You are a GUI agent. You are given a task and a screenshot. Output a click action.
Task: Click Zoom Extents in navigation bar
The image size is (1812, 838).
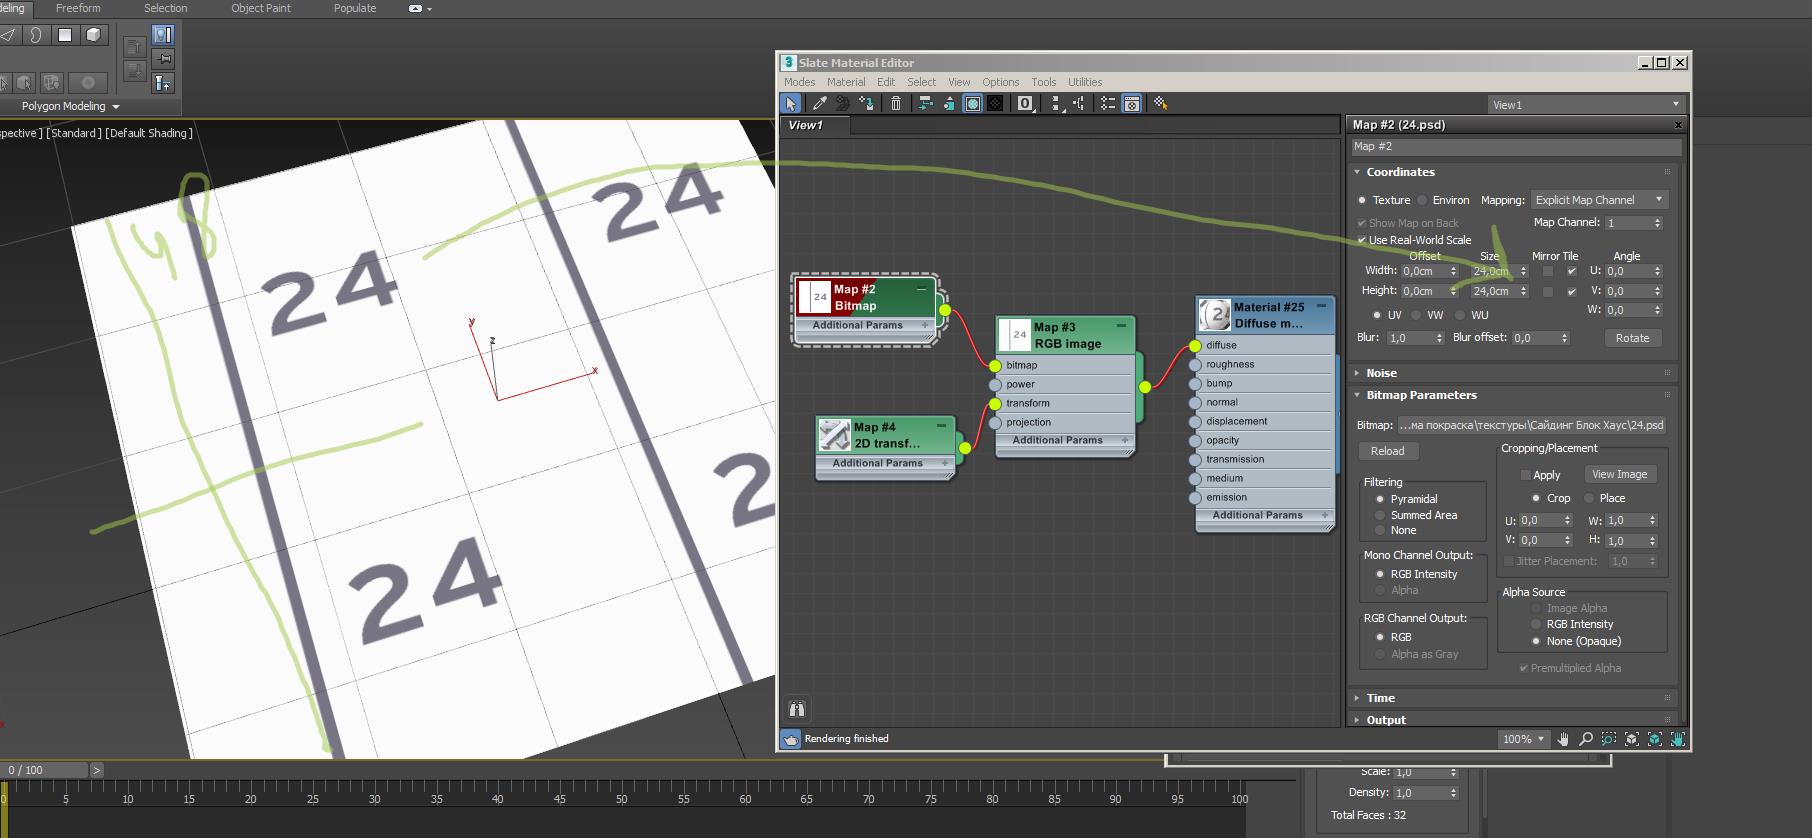click(x=1632, y=739)
